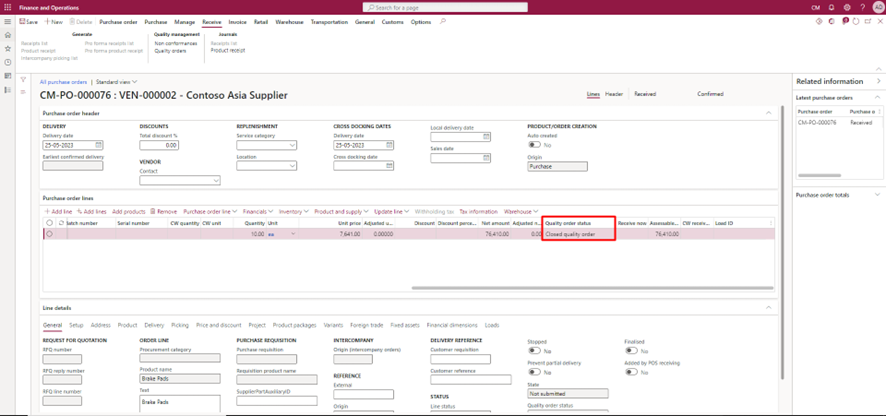Select all lines header radio circle
Screen dimensions: 886x416
(x=50, y=223)
